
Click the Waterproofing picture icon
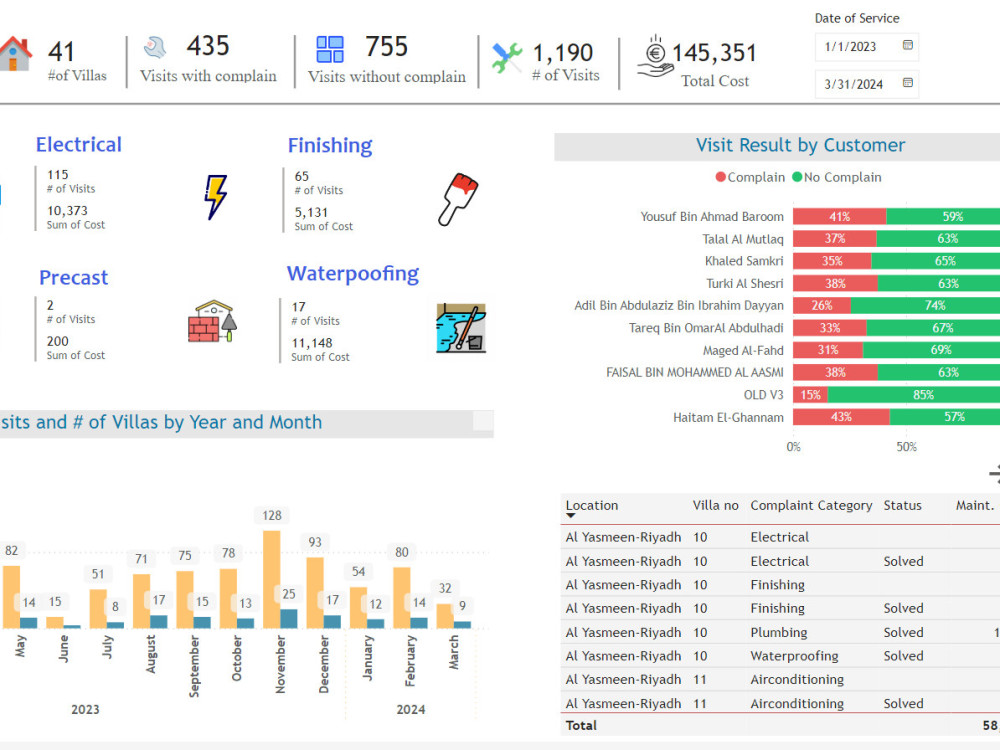point(462,326)
